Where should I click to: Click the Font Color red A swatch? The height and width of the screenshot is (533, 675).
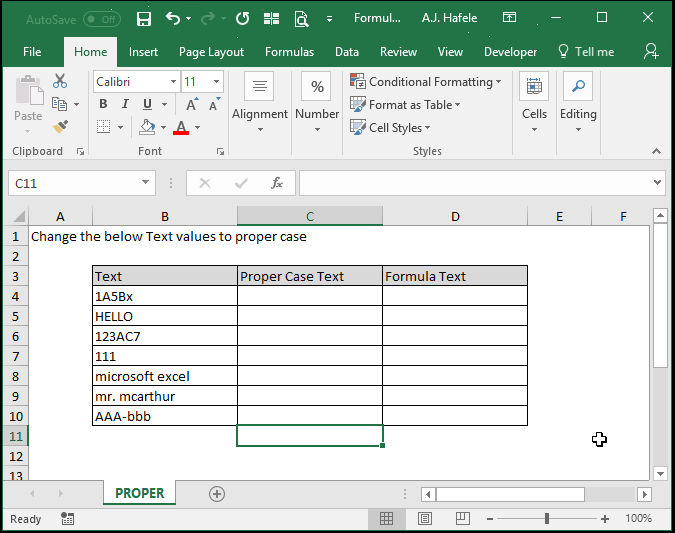click(181, 127)
